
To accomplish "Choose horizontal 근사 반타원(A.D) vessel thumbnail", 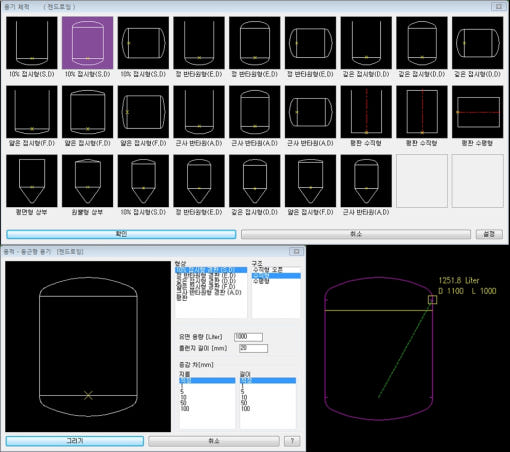I will tap(310, 112).
